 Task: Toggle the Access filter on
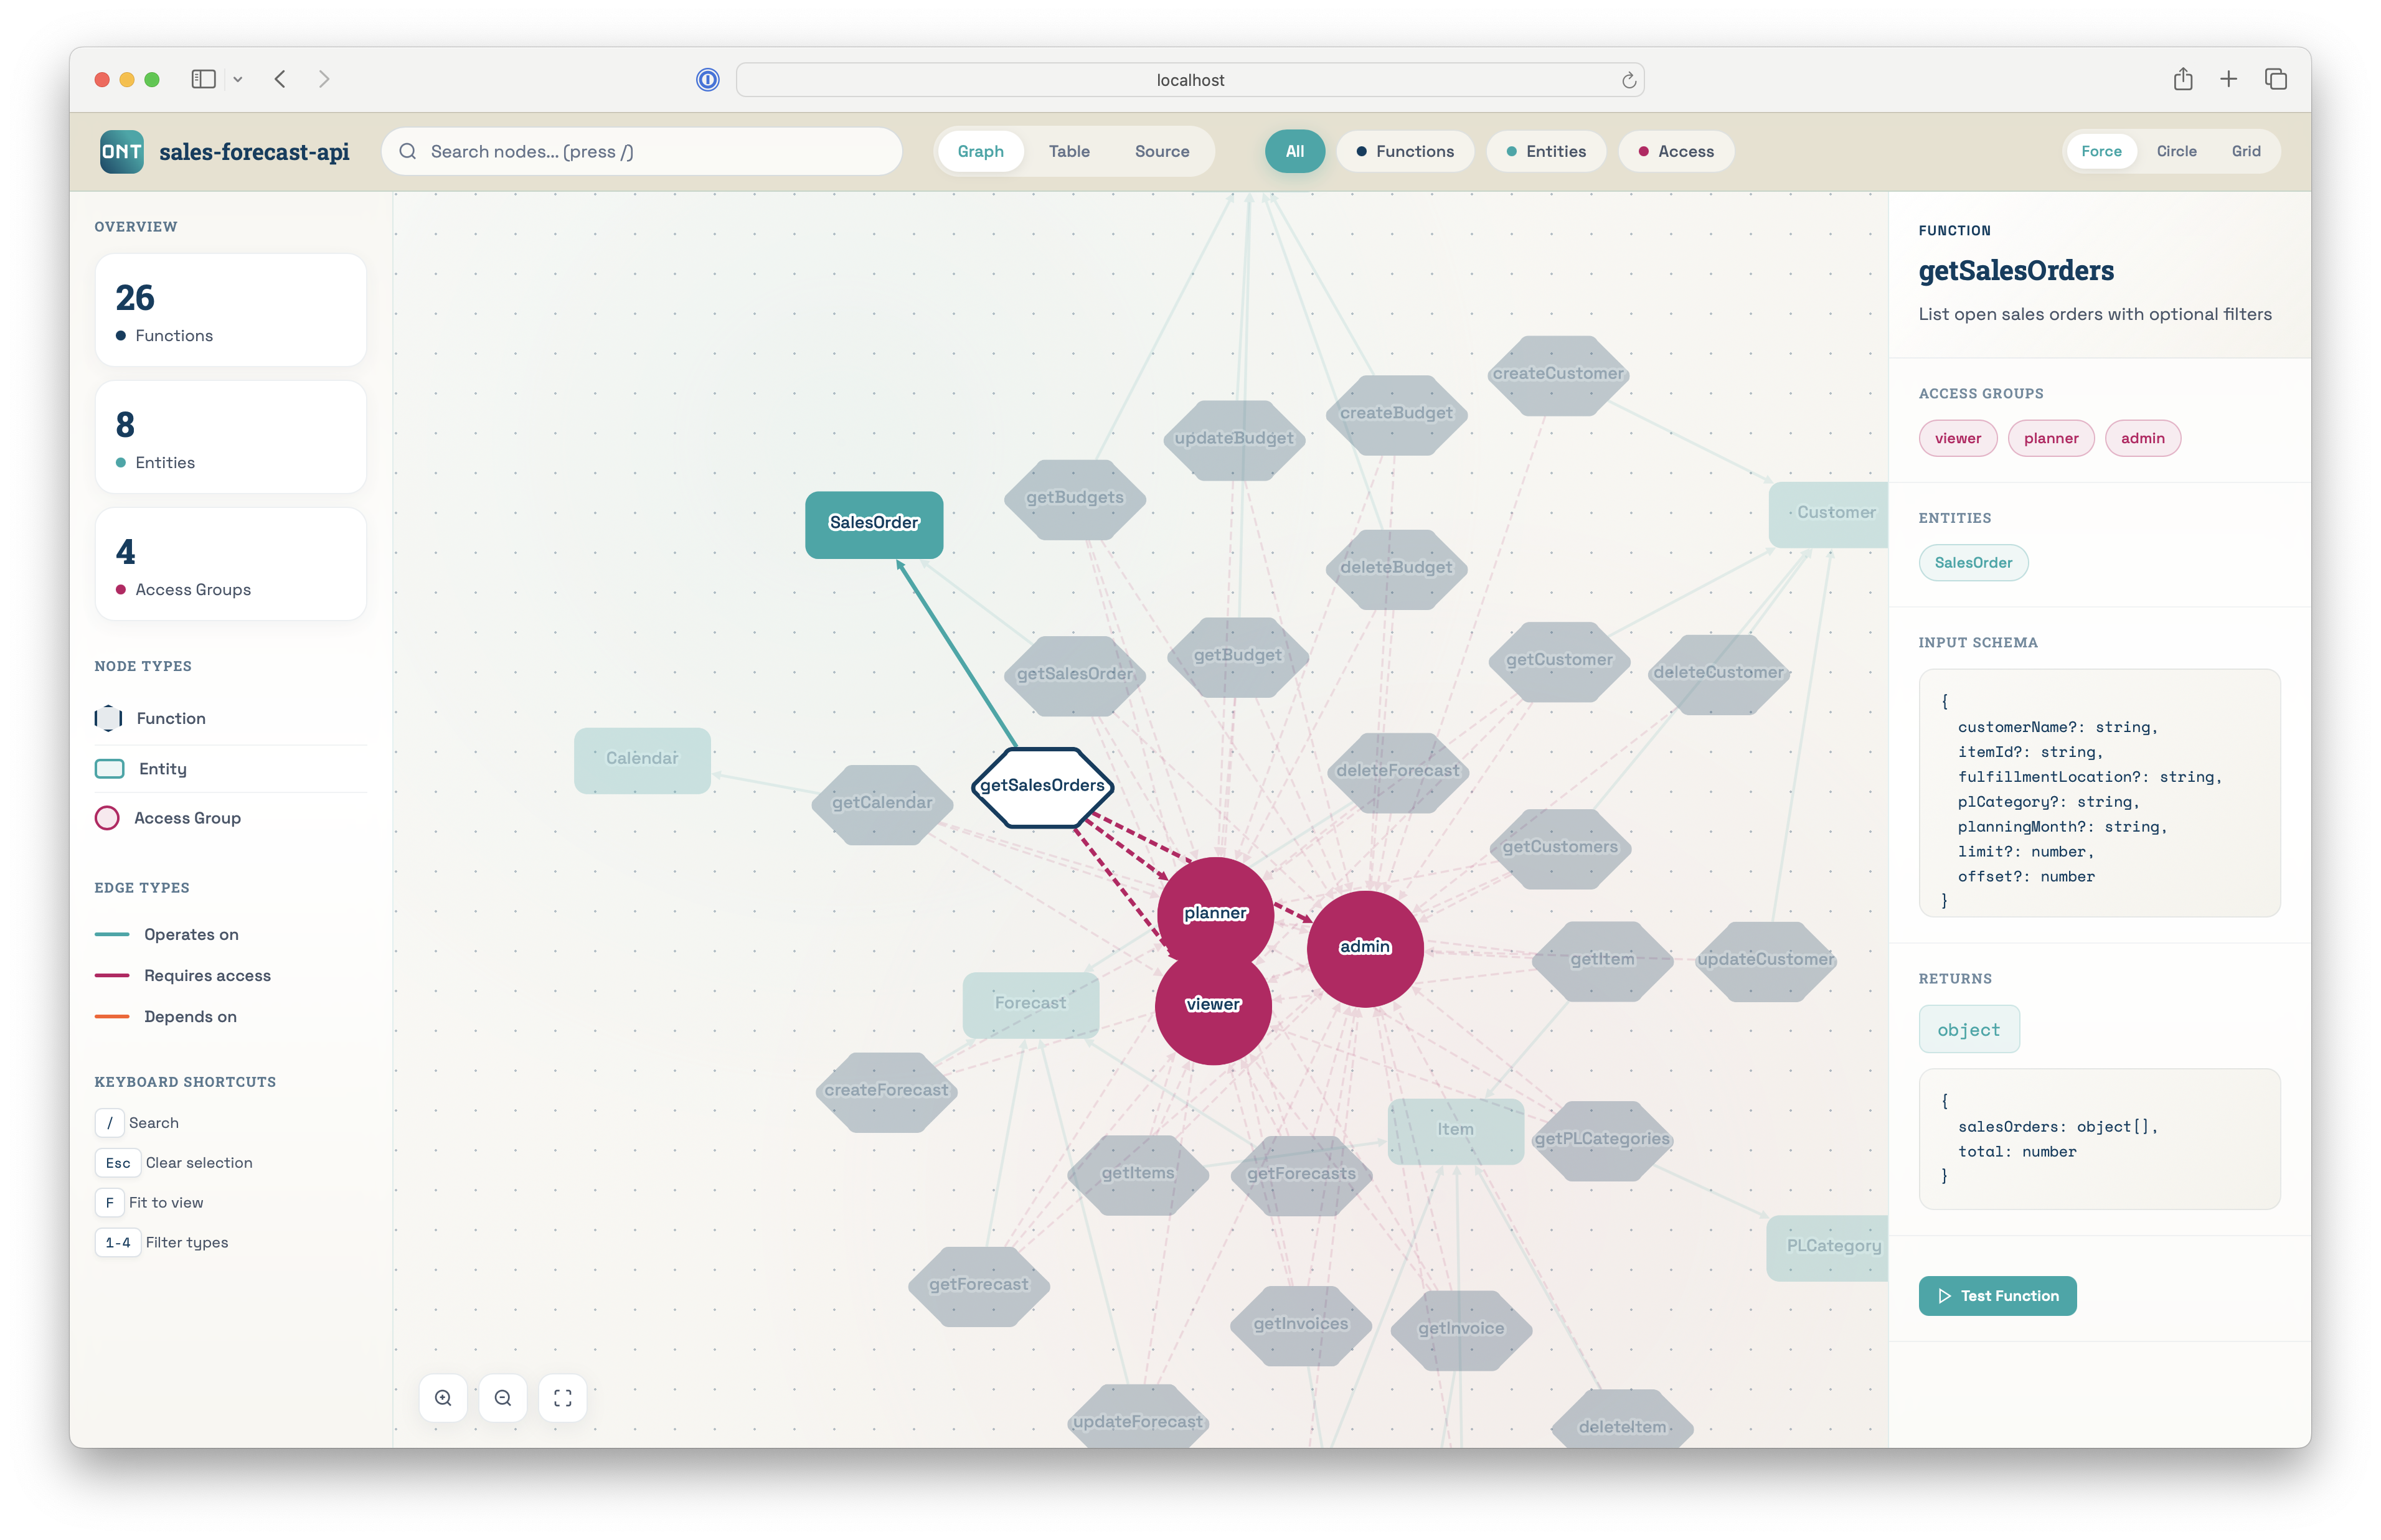point(1675,151)
